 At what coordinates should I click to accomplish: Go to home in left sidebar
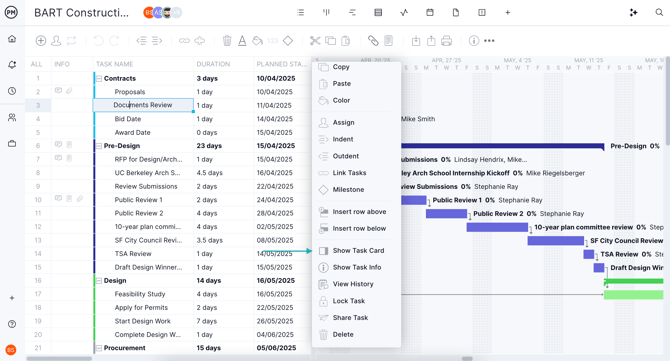(12, 39)
